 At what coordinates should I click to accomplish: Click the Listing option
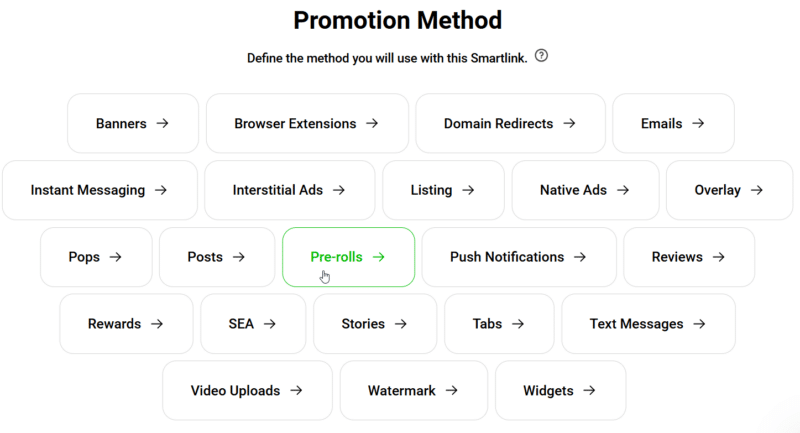pos(443,190)
